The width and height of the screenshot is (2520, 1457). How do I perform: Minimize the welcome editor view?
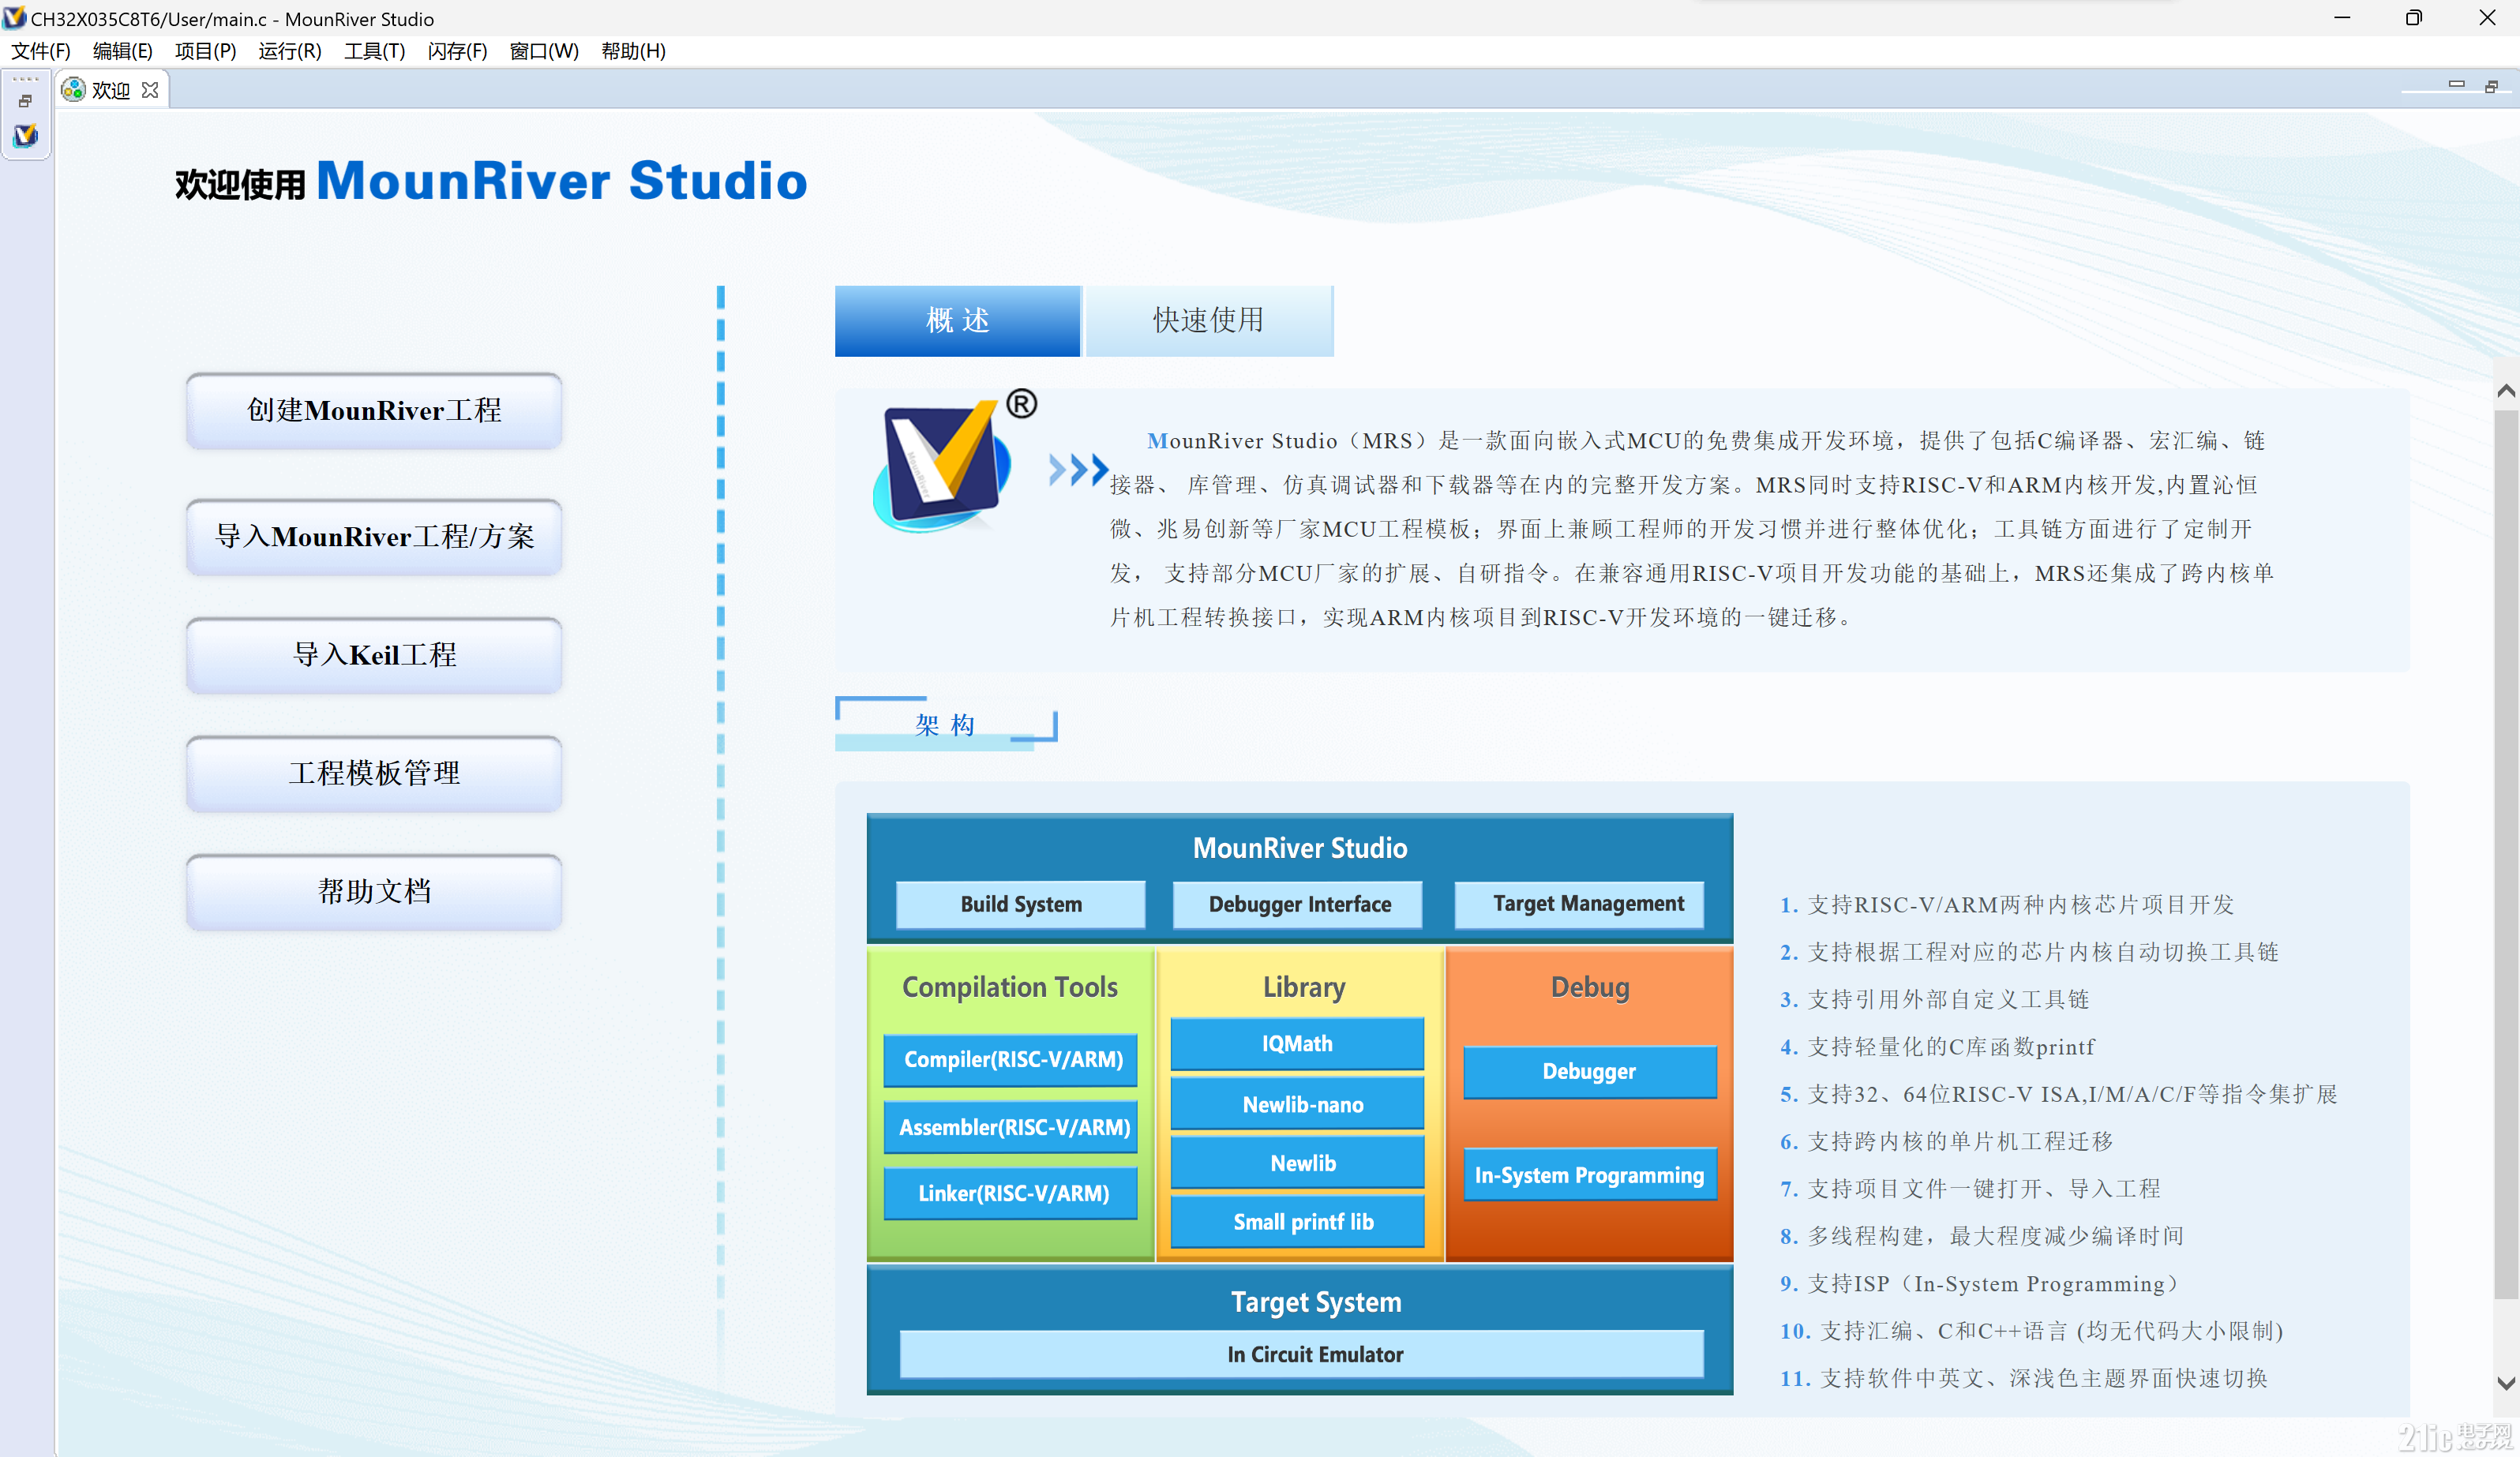(x=2455, y=85)
